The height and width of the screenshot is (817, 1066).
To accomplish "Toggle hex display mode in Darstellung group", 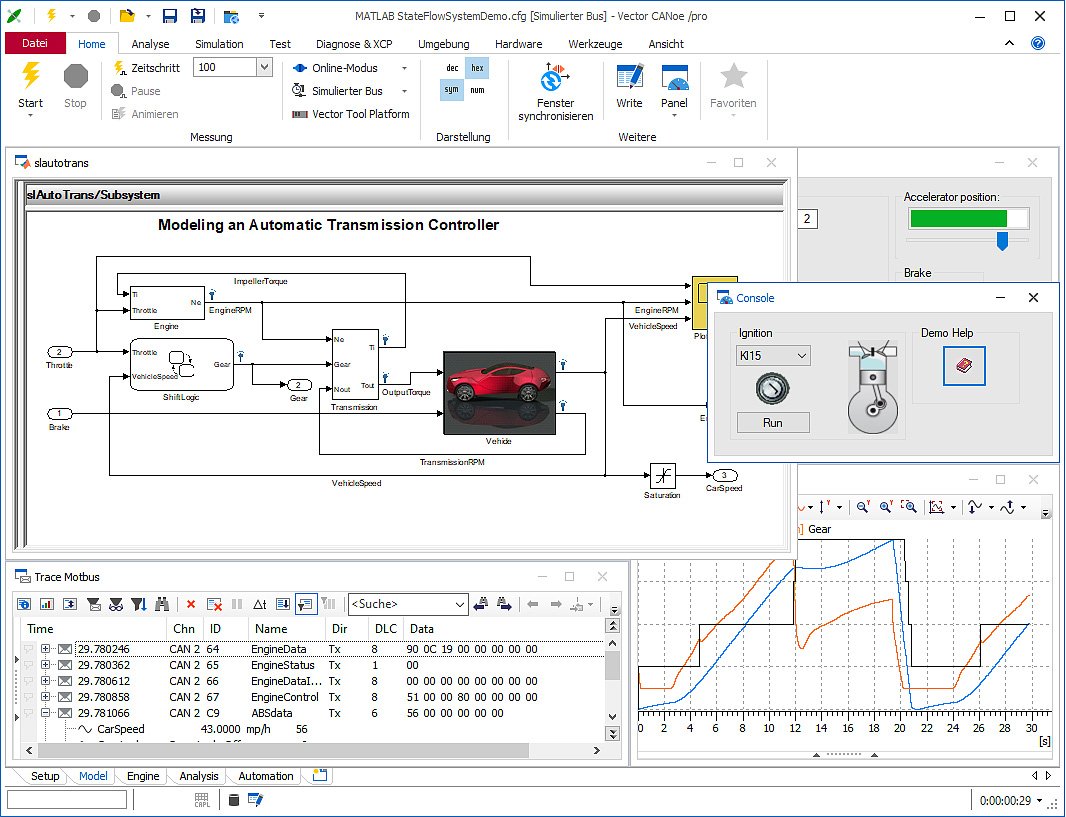I will [x=477, y=67].
